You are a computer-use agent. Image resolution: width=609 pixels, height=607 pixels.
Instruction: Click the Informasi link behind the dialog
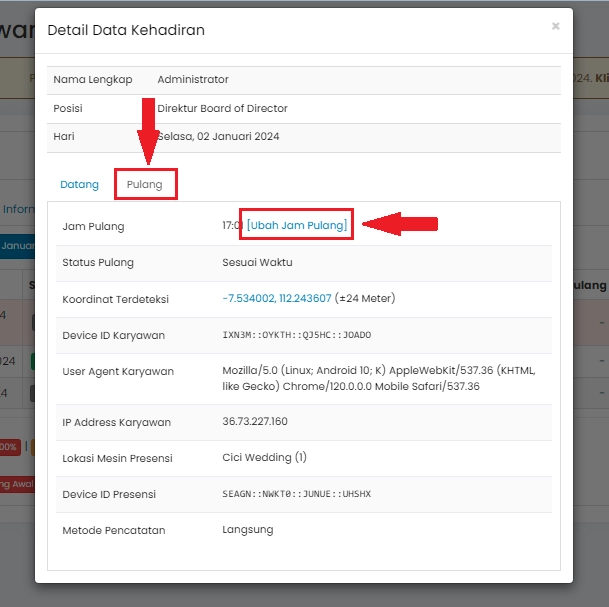pos(17,210)
